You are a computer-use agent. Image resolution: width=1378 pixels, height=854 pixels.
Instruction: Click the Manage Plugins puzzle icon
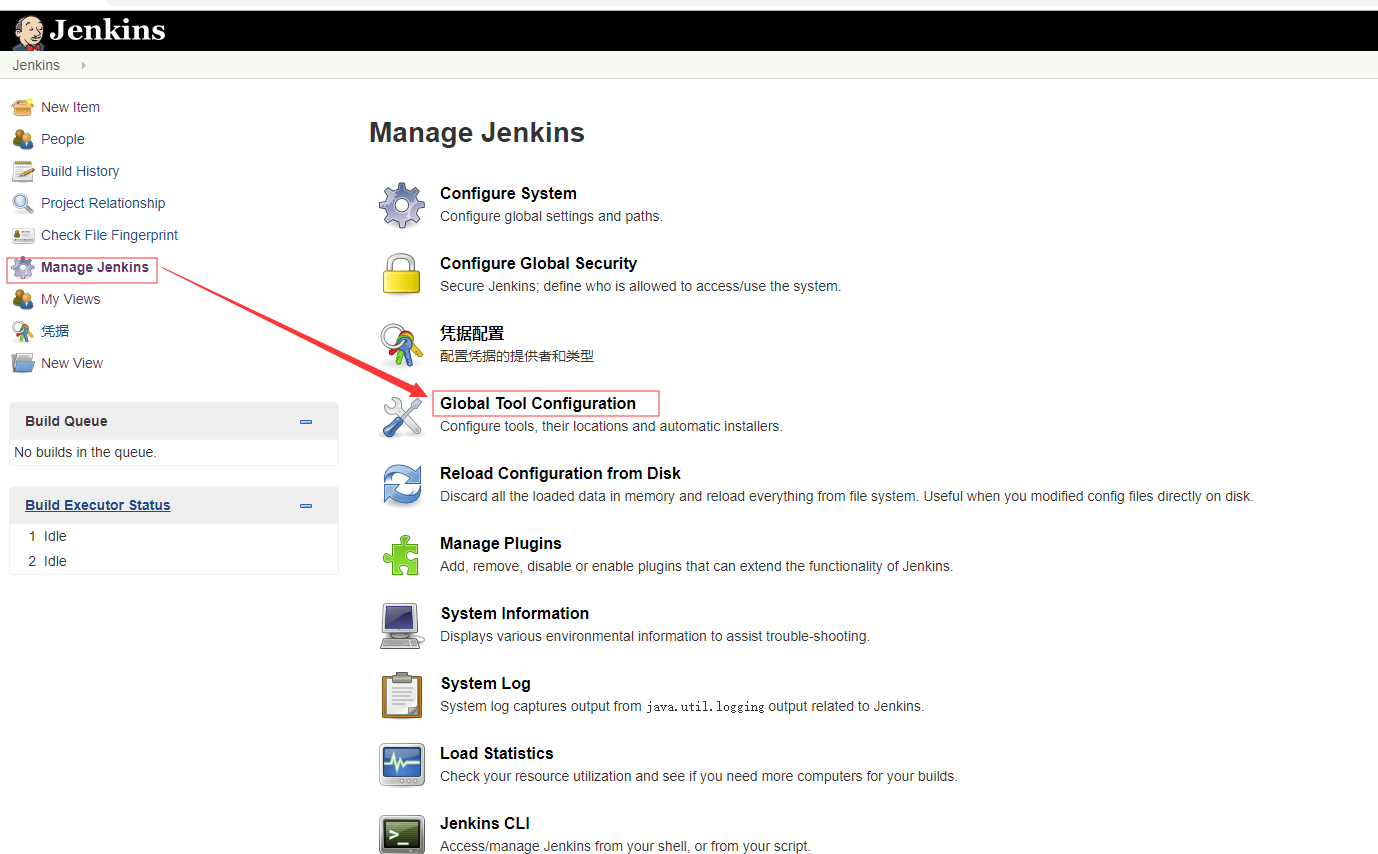click(402, 555)
